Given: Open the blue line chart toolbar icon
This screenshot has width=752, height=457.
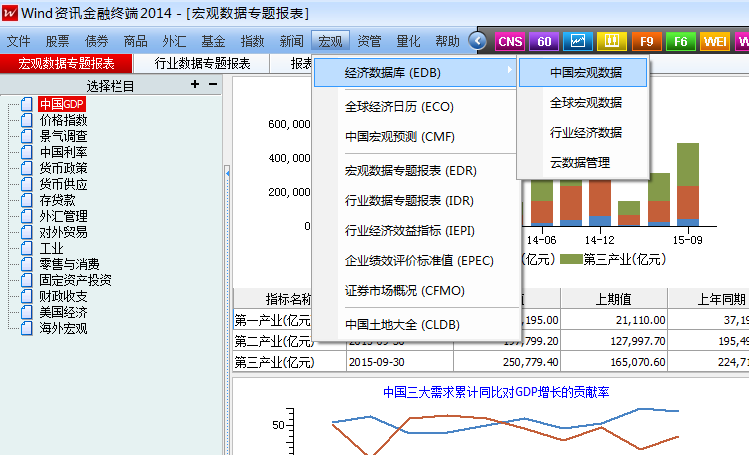Looking at the screenshot, I should [x=578, y=41].
